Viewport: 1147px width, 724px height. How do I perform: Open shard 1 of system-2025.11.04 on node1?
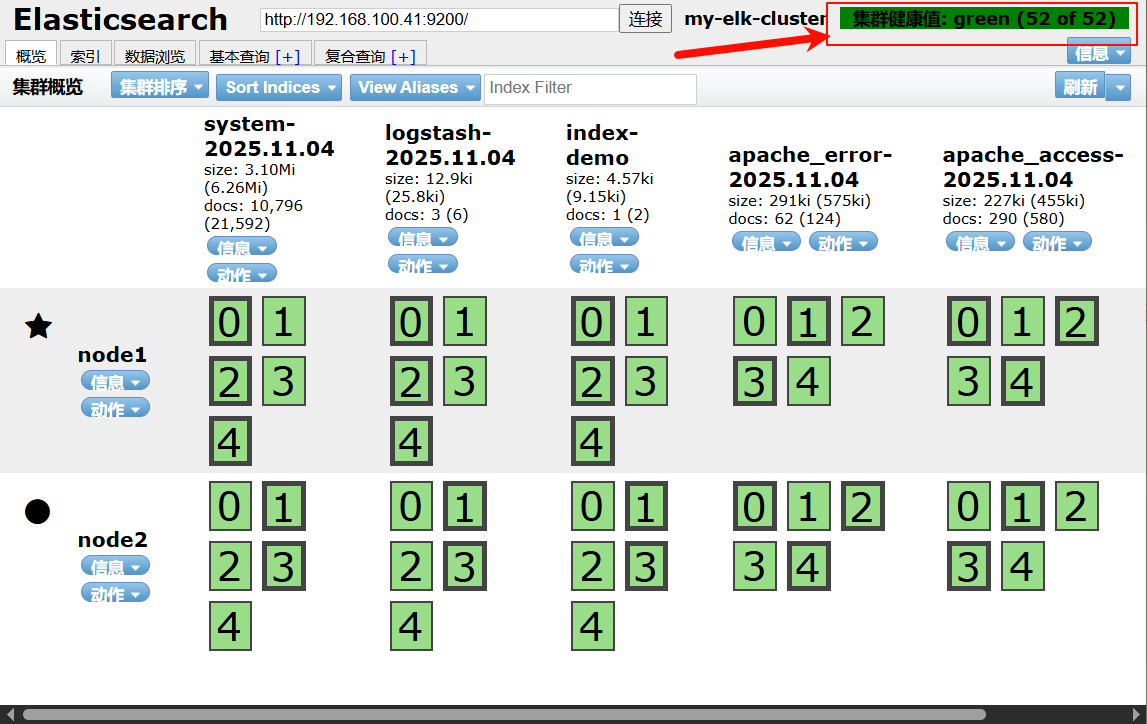click(284, 321)
